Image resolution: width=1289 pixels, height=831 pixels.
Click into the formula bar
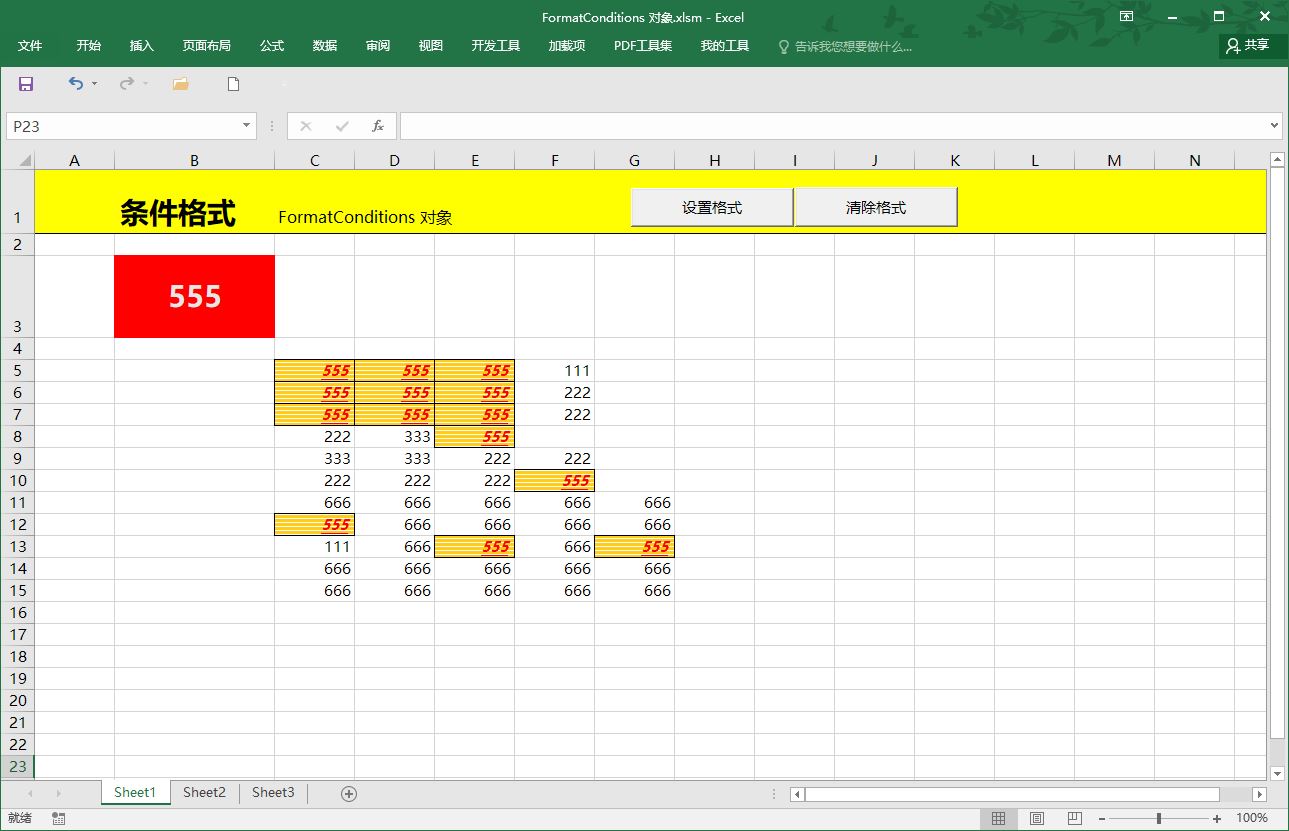pyautogui.click(x=832, y=126)
